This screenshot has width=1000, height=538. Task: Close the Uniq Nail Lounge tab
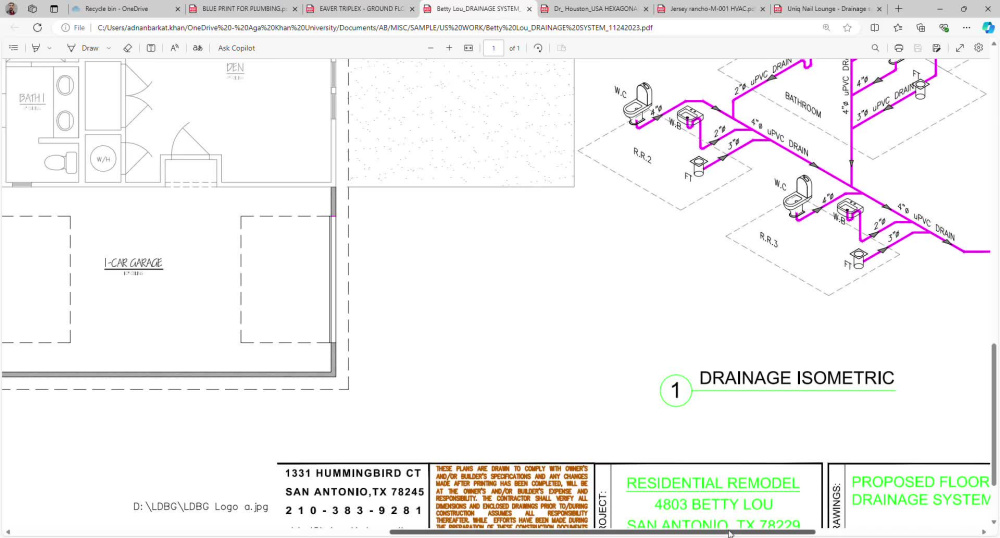pos(880,9)
